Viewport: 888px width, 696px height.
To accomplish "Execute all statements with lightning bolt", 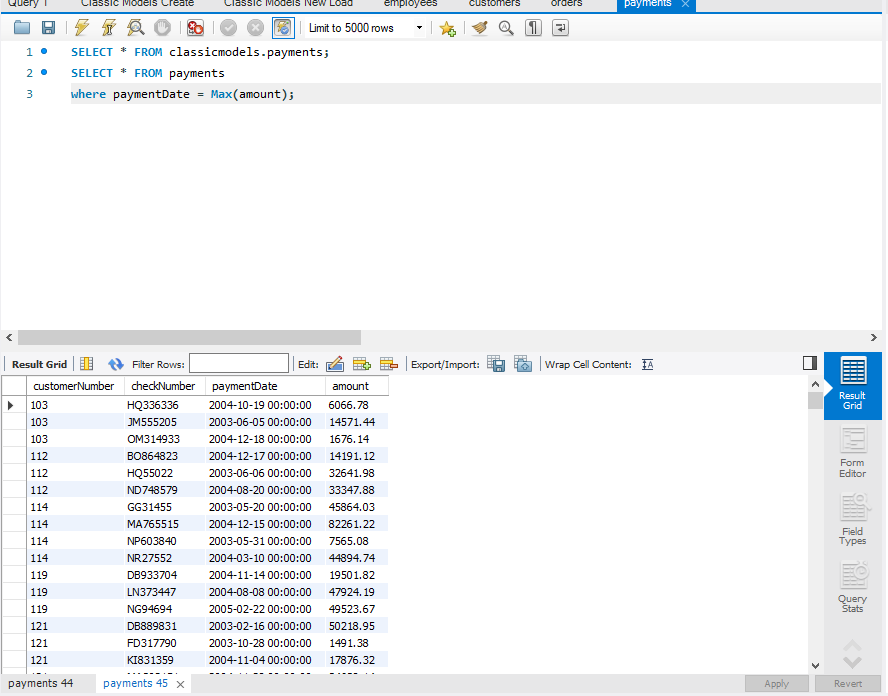I will (x=82, y=28).
